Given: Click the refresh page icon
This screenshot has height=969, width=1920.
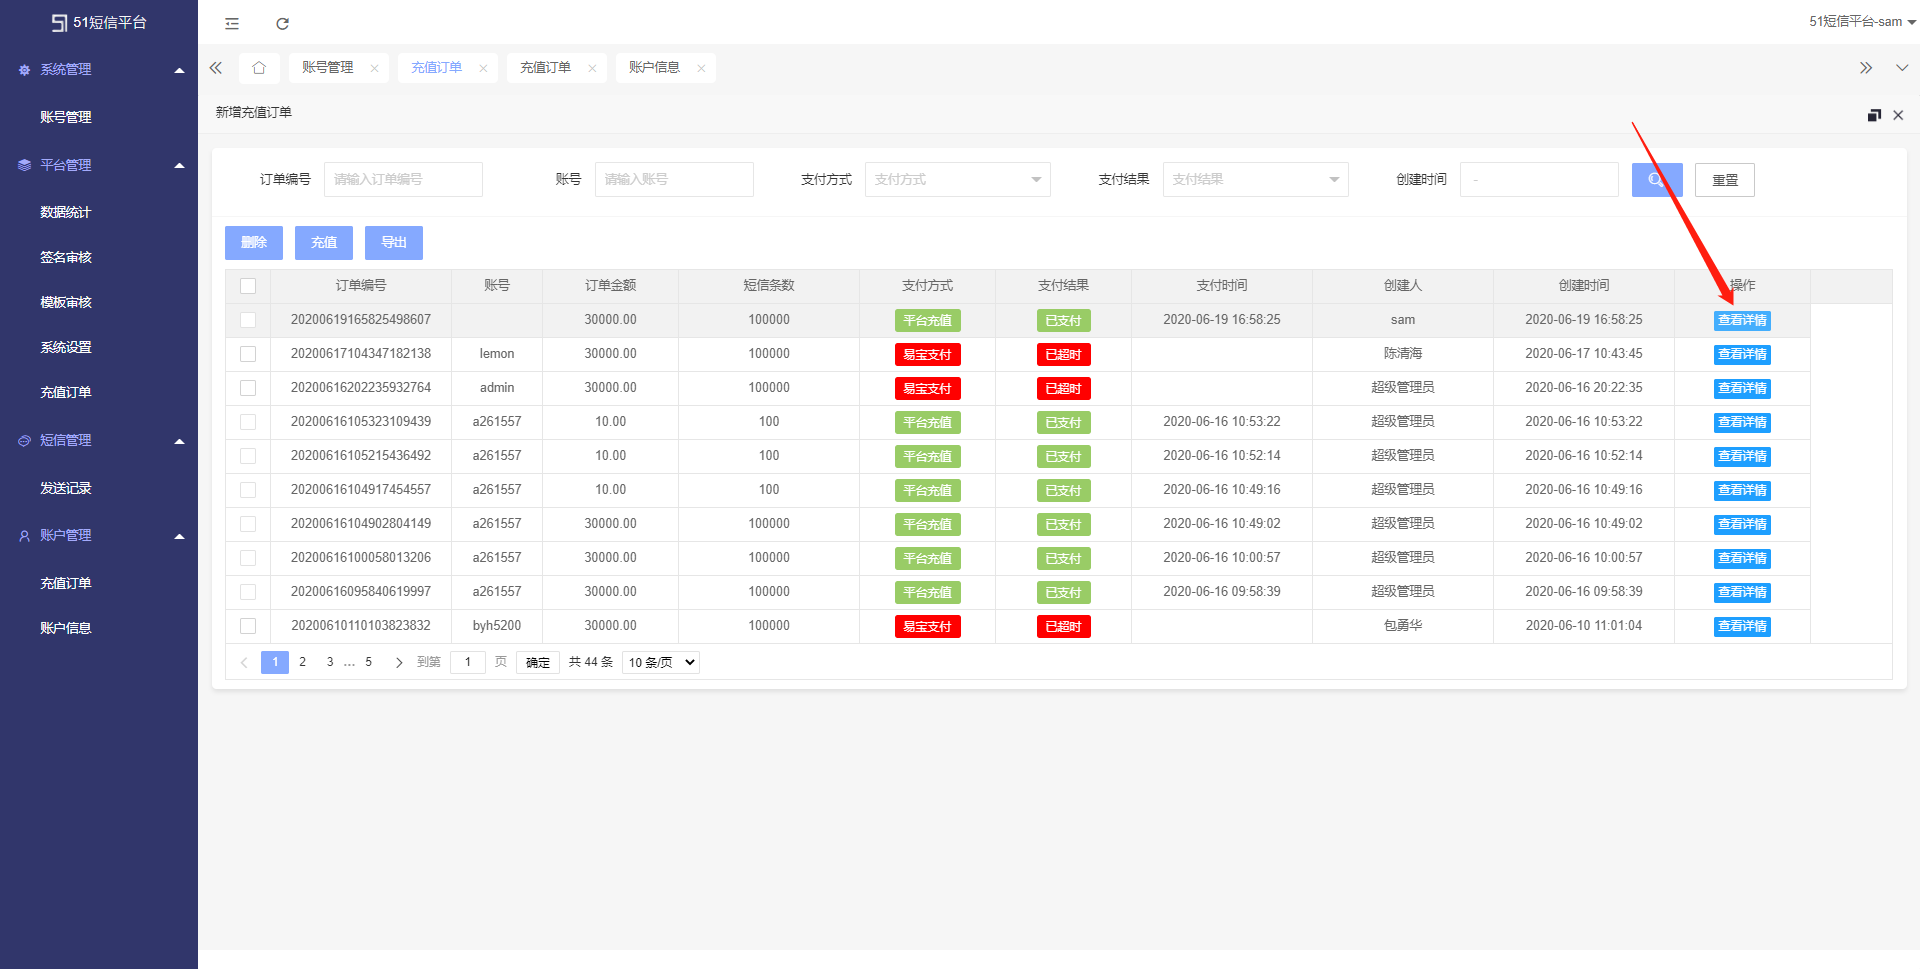Looking at the screenshot, I should coord(282,23).
